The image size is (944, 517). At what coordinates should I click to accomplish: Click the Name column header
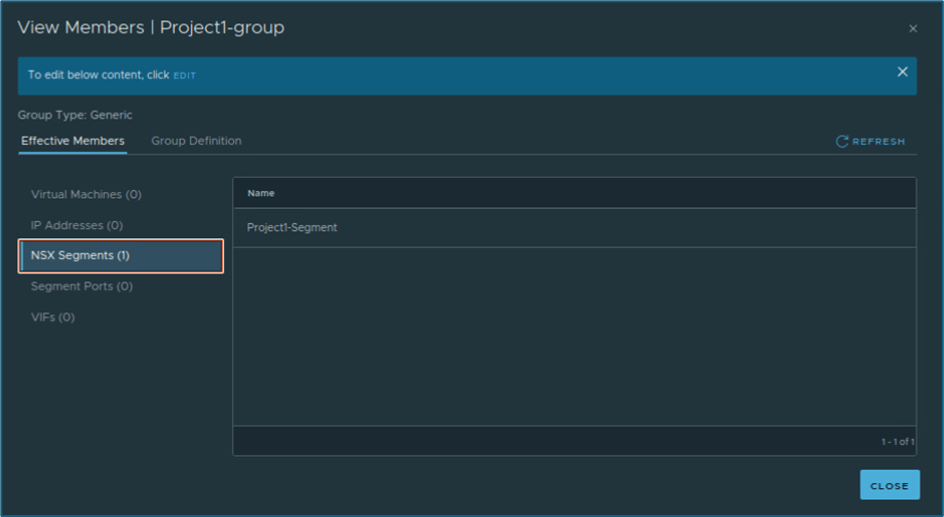[261, 193]
